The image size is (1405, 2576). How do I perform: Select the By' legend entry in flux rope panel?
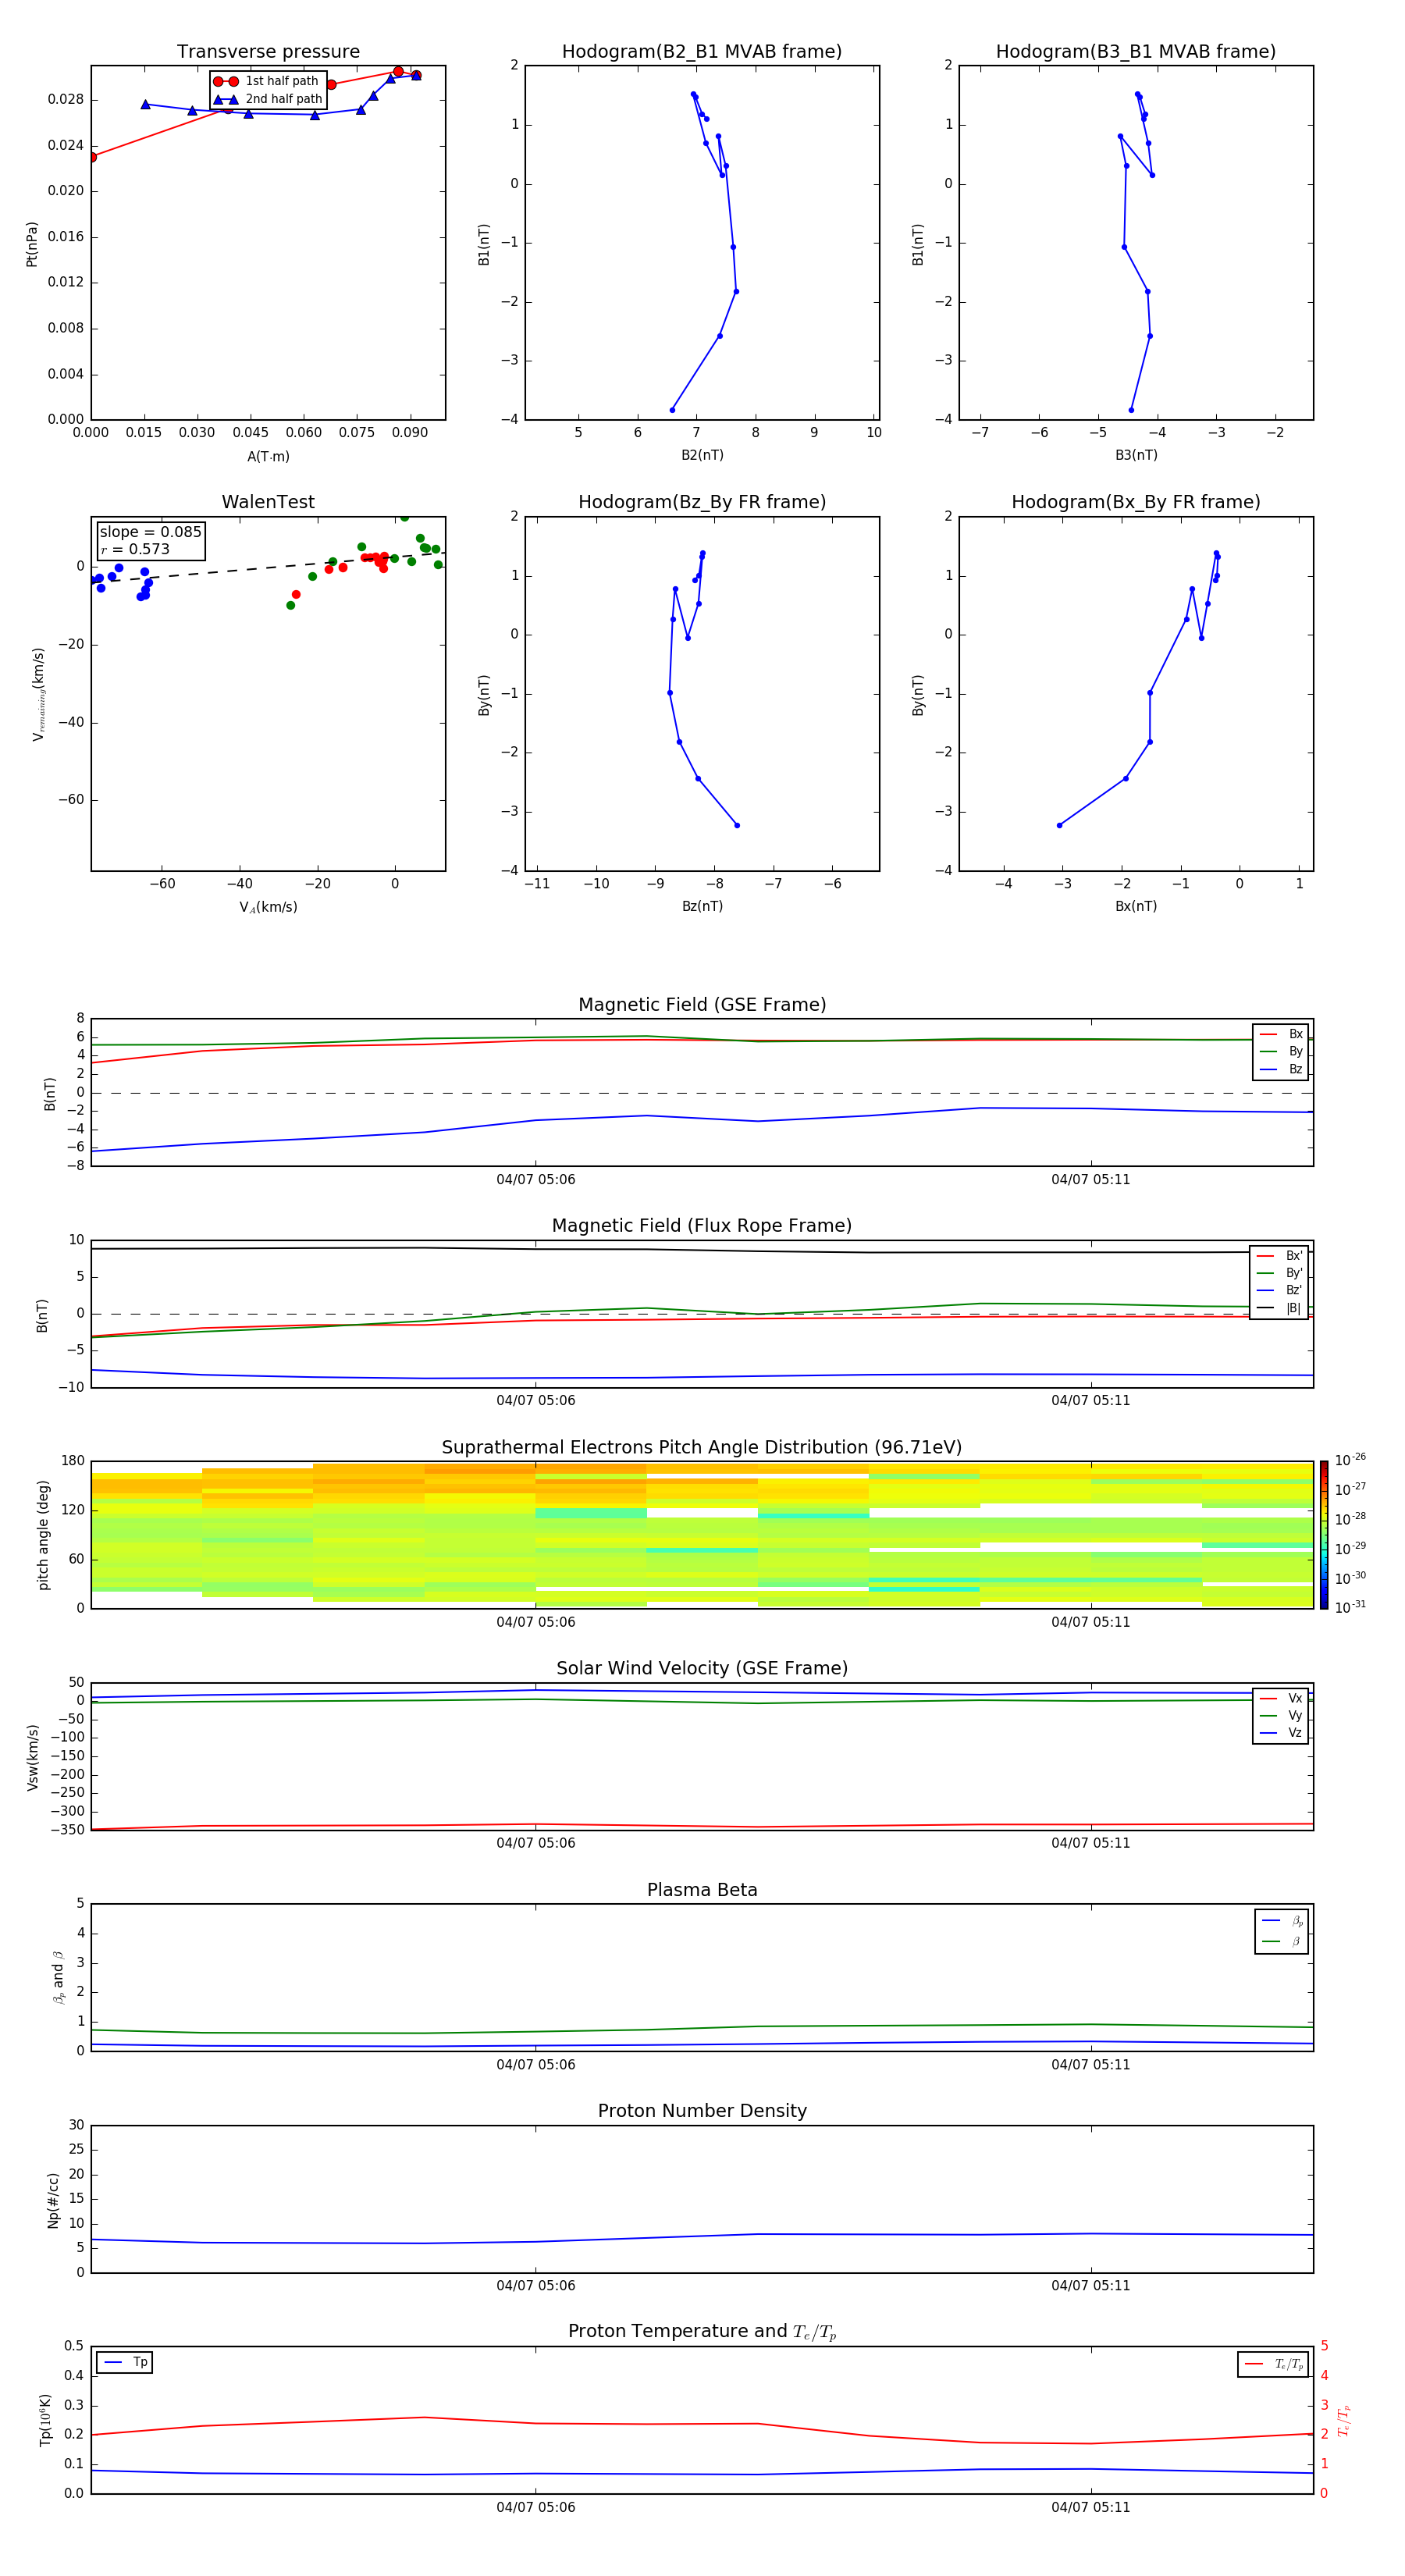(x=1280, y=1273)
